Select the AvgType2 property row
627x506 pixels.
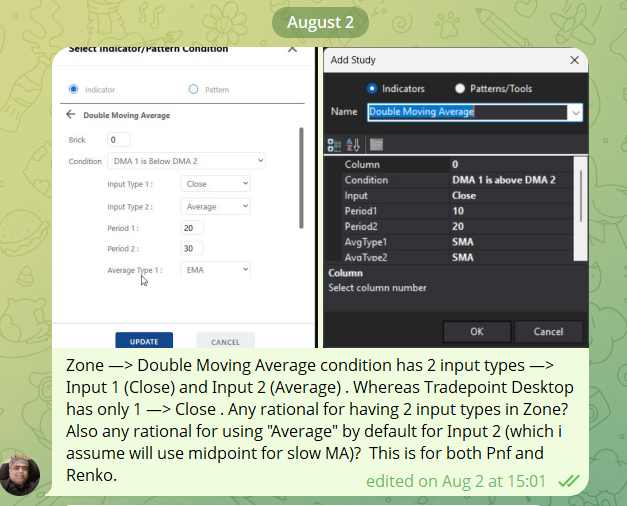pos(457,256)
